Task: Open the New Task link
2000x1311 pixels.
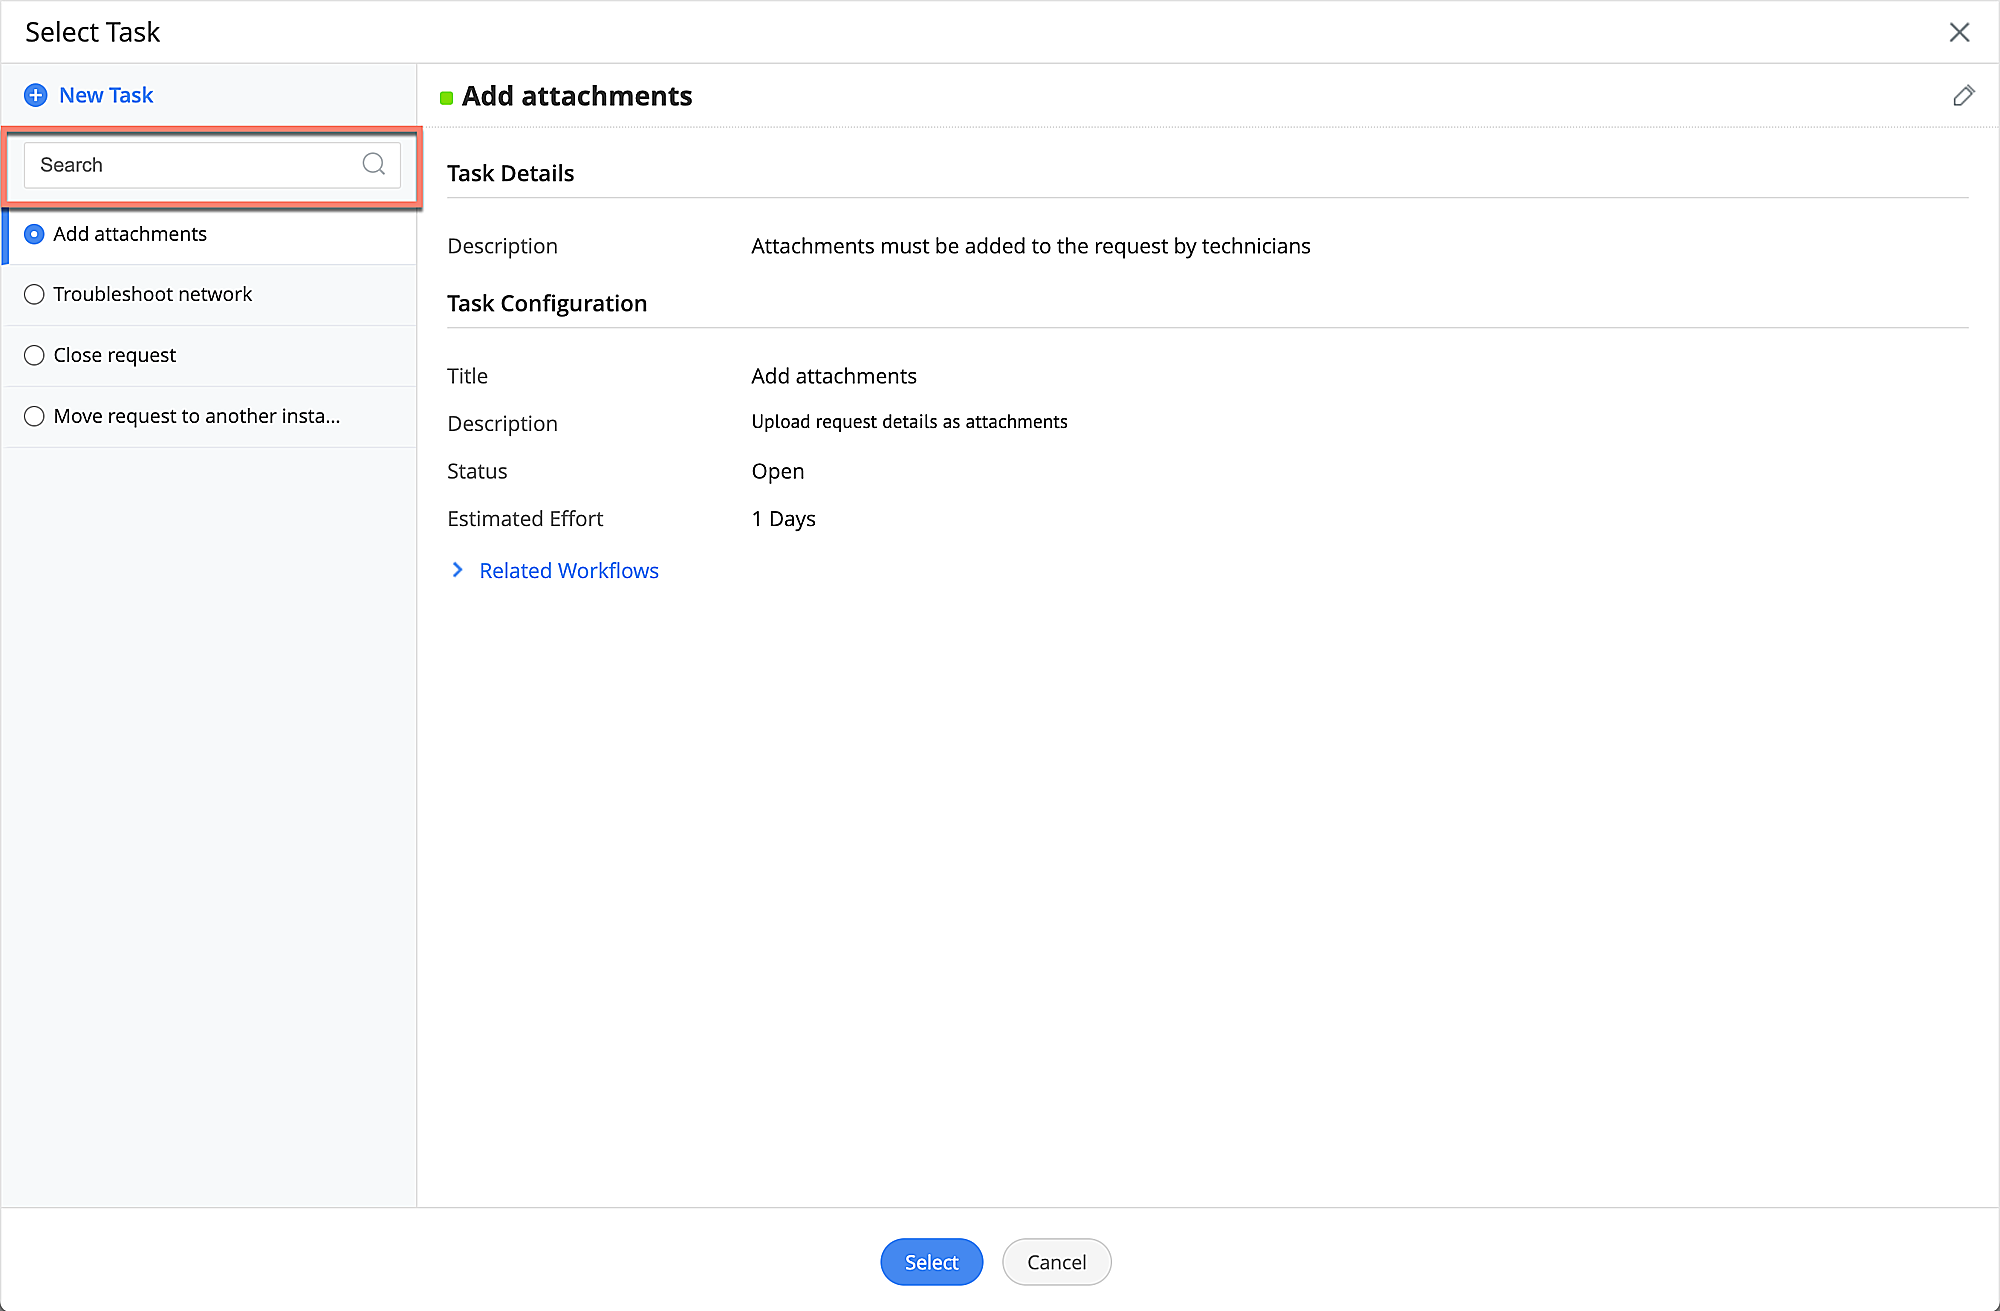Action: 106,95
